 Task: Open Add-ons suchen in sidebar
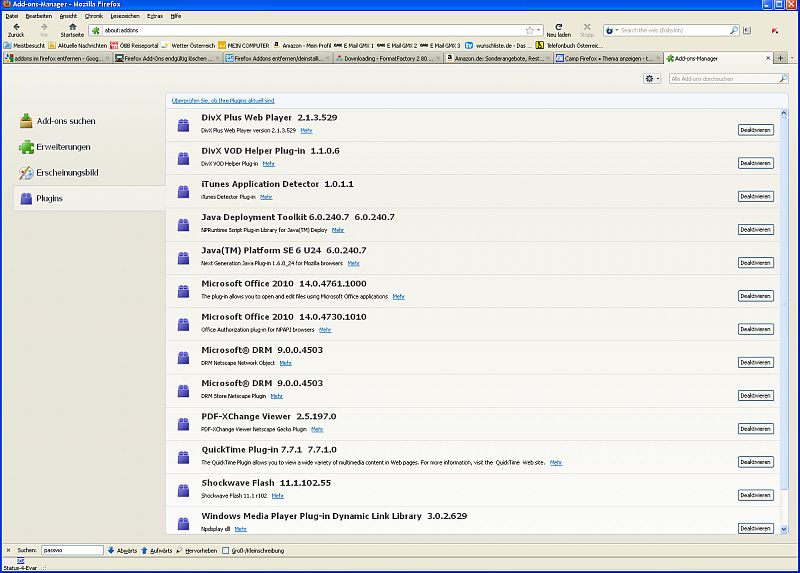(x=66, y=121)
